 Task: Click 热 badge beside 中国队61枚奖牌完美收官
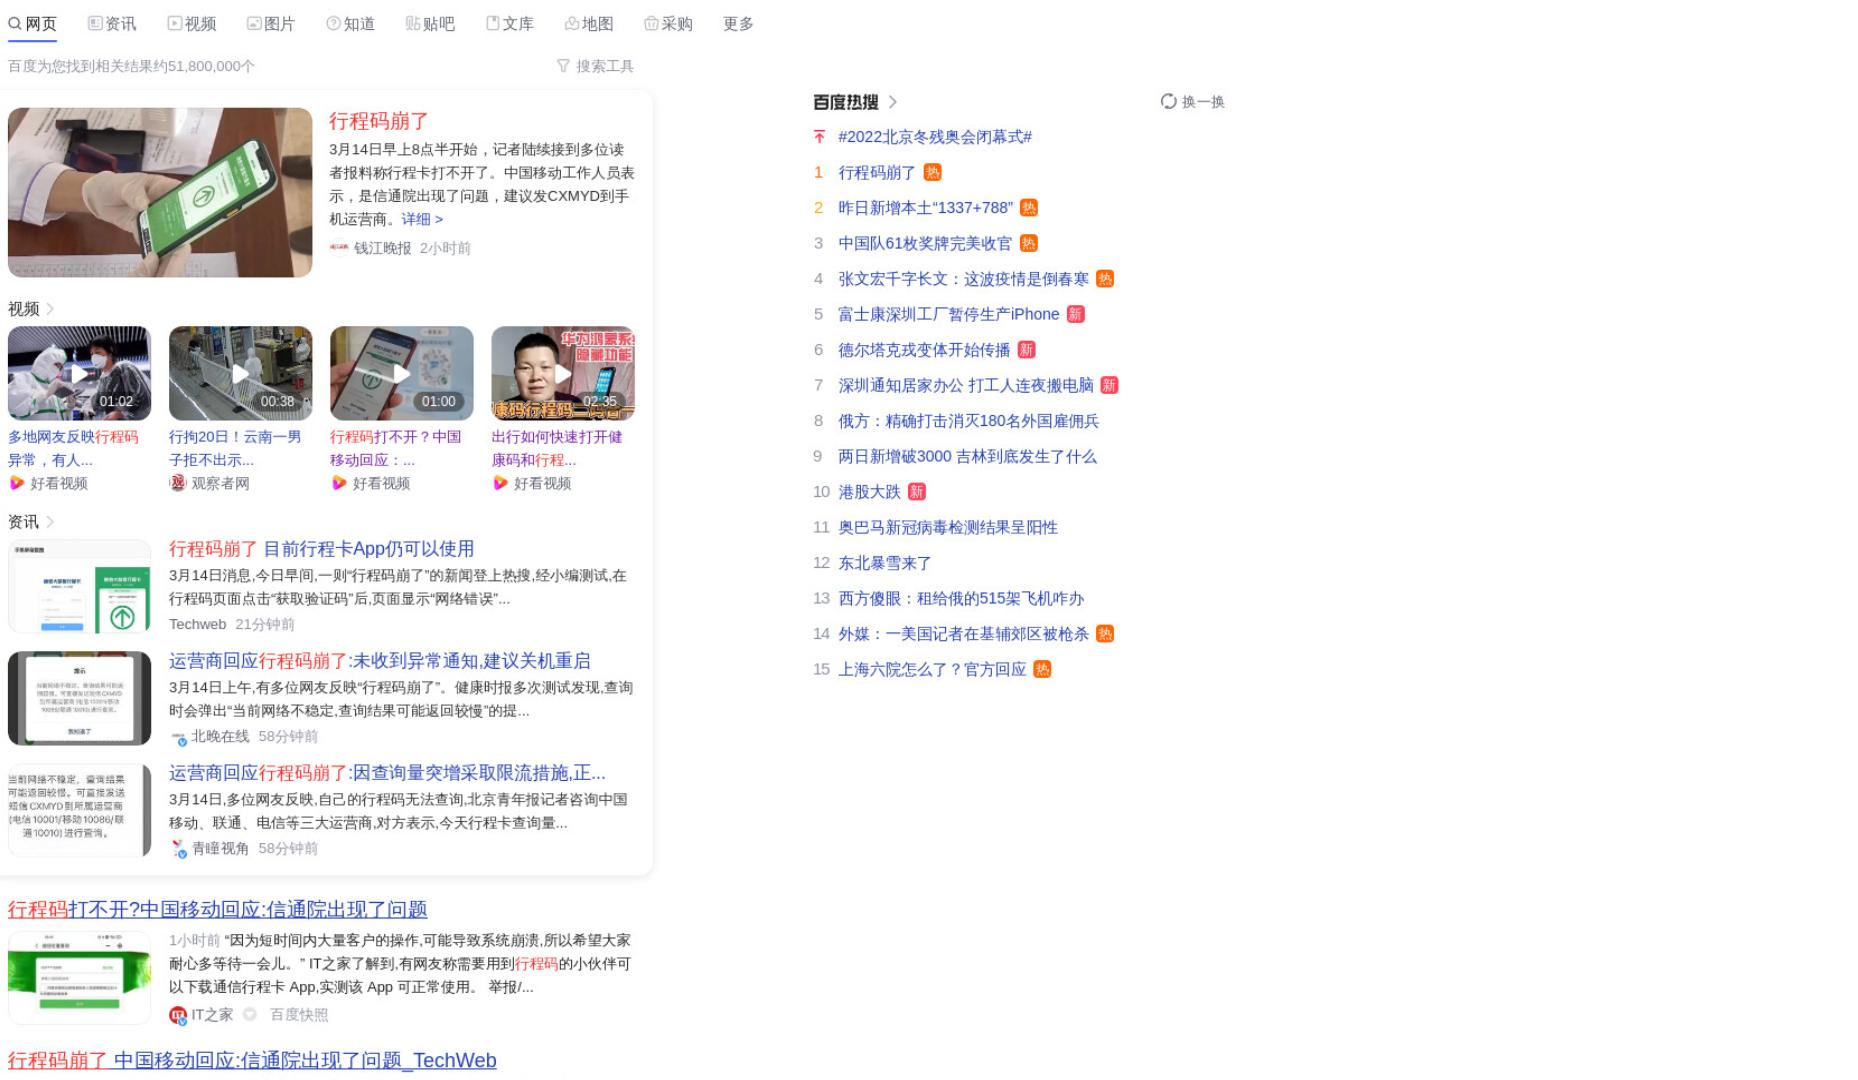pos(1029,243)
